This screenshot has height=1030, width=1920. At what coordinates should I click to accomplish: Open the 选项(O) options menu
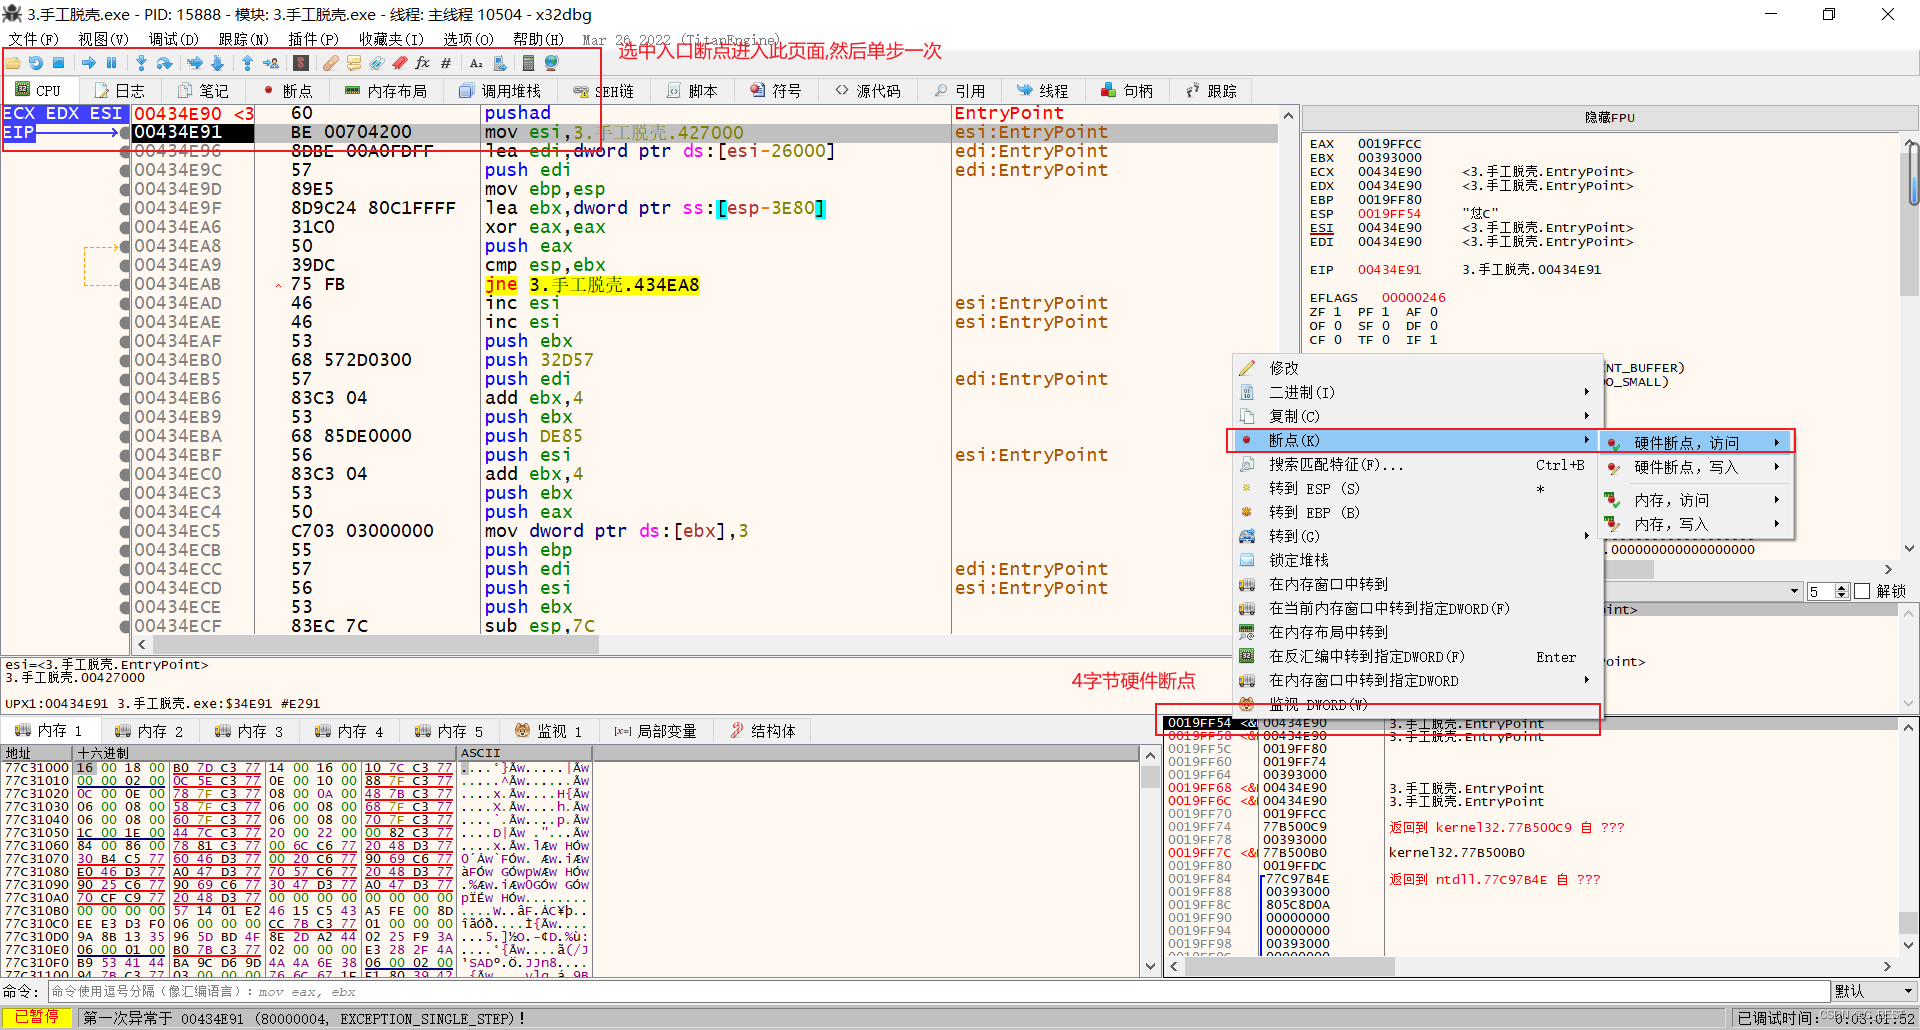[x=468, y=39]
